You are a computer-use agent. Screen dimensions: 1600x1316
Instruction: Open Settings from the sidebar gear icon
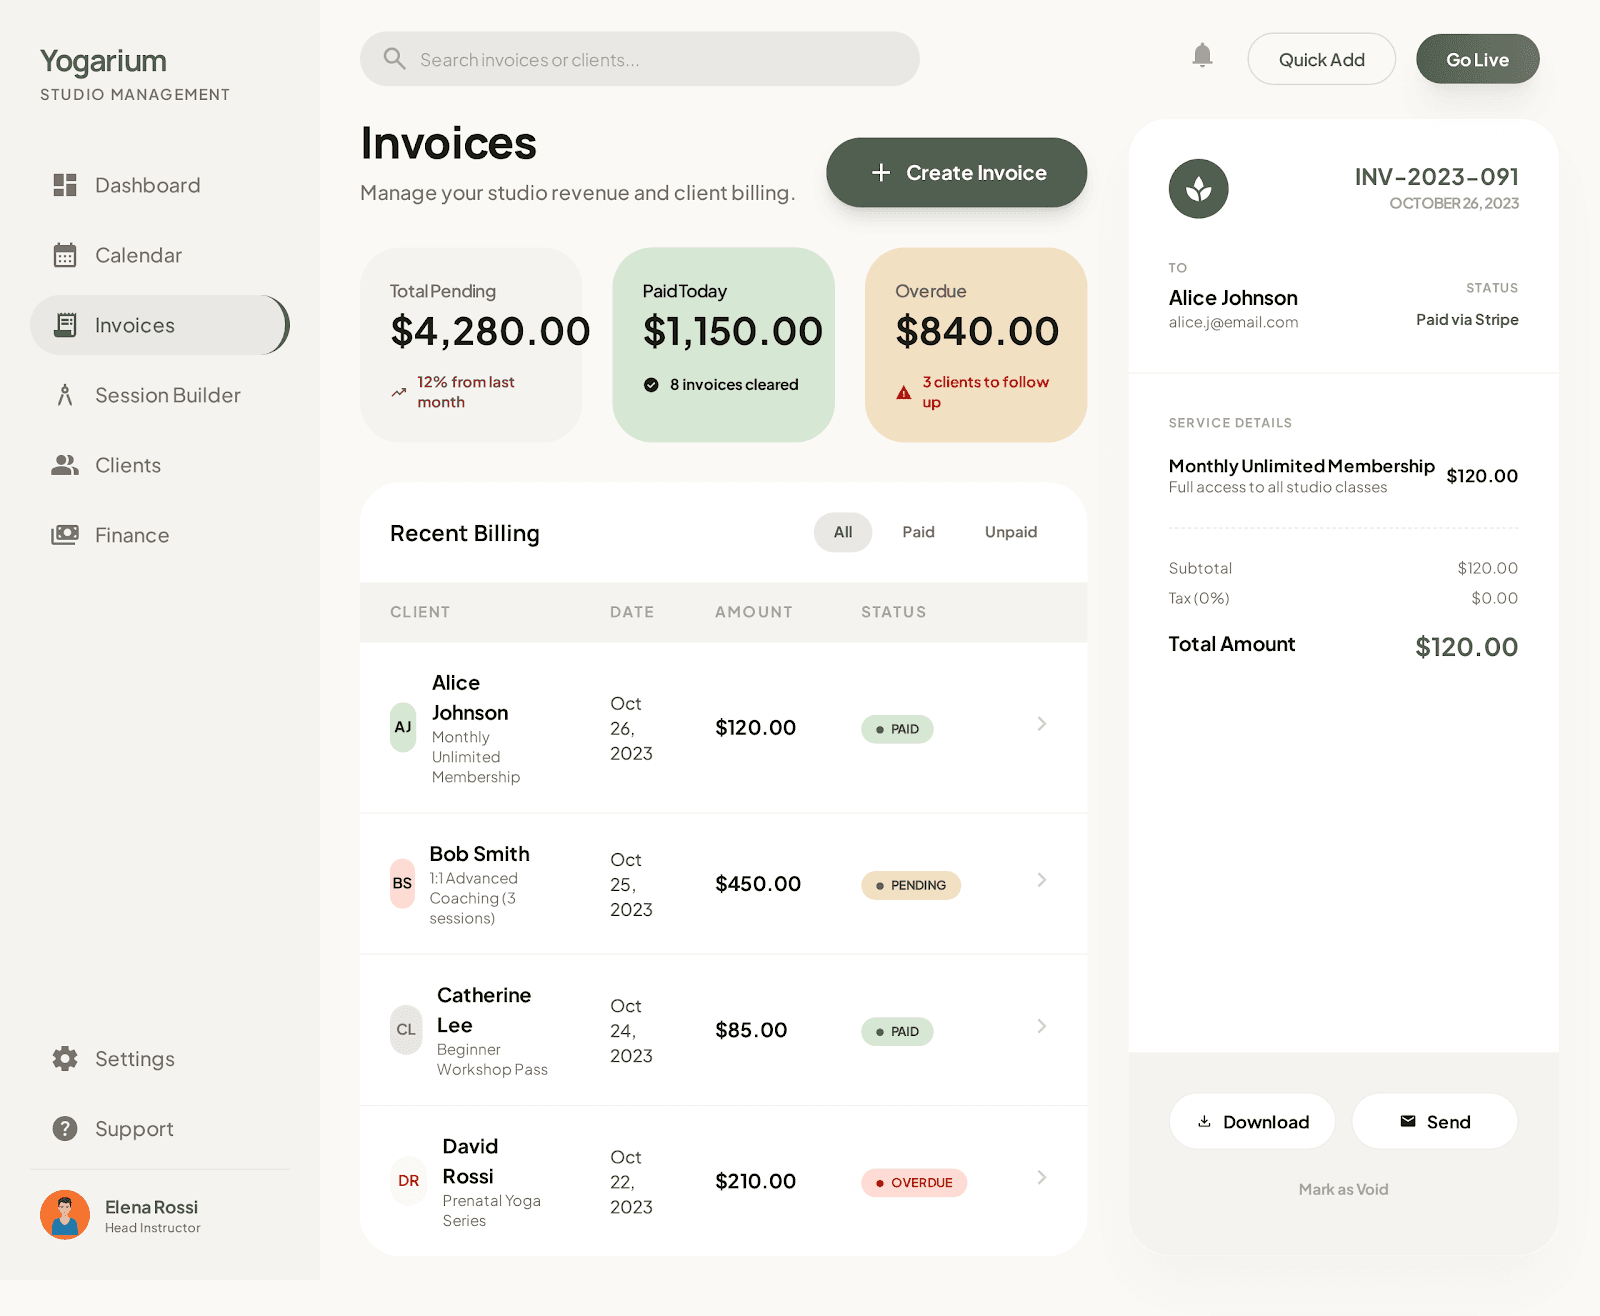click(64, 1058)
